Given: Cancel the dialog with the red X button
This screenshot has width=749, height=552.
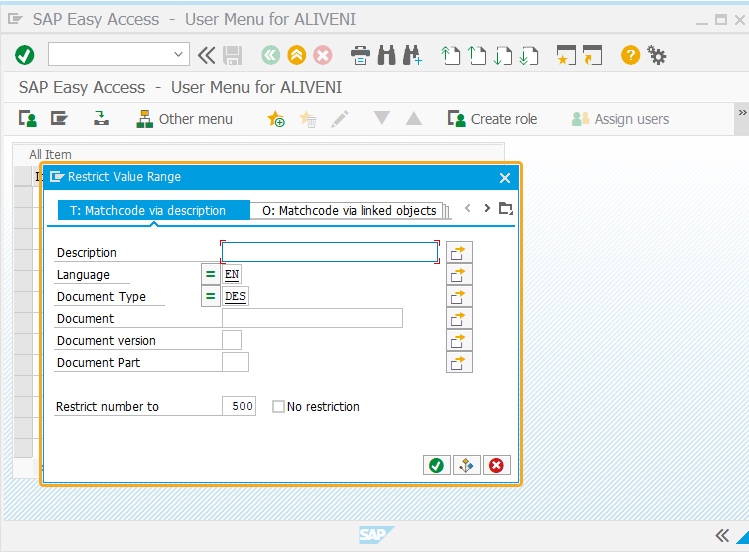Looking at the screenshot, I should [497, 465].
